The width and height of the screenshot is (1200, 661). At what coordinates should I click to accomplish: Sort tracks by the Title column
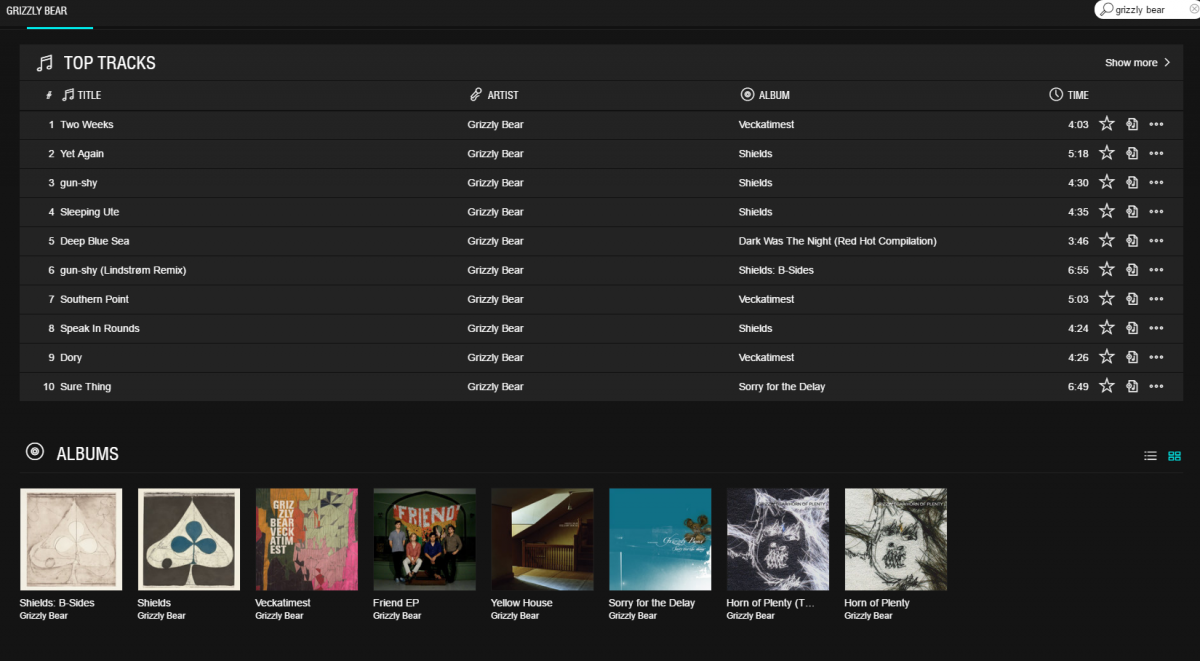click(x=81, y=95)
